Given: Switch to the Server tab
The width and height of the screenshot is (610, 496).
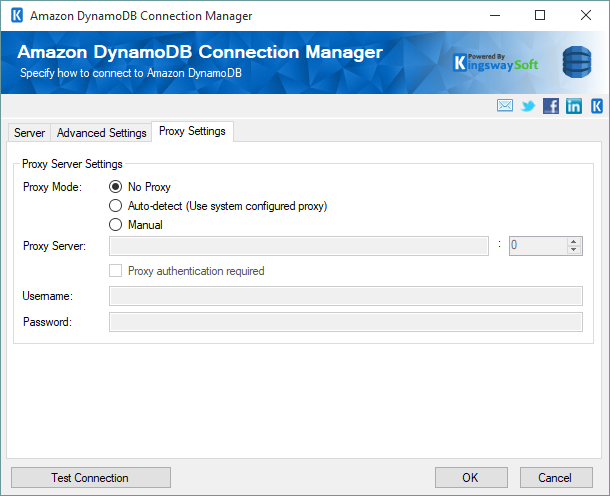Looking at the screenshot, I should pyautogui.click(x=29, y=133).
